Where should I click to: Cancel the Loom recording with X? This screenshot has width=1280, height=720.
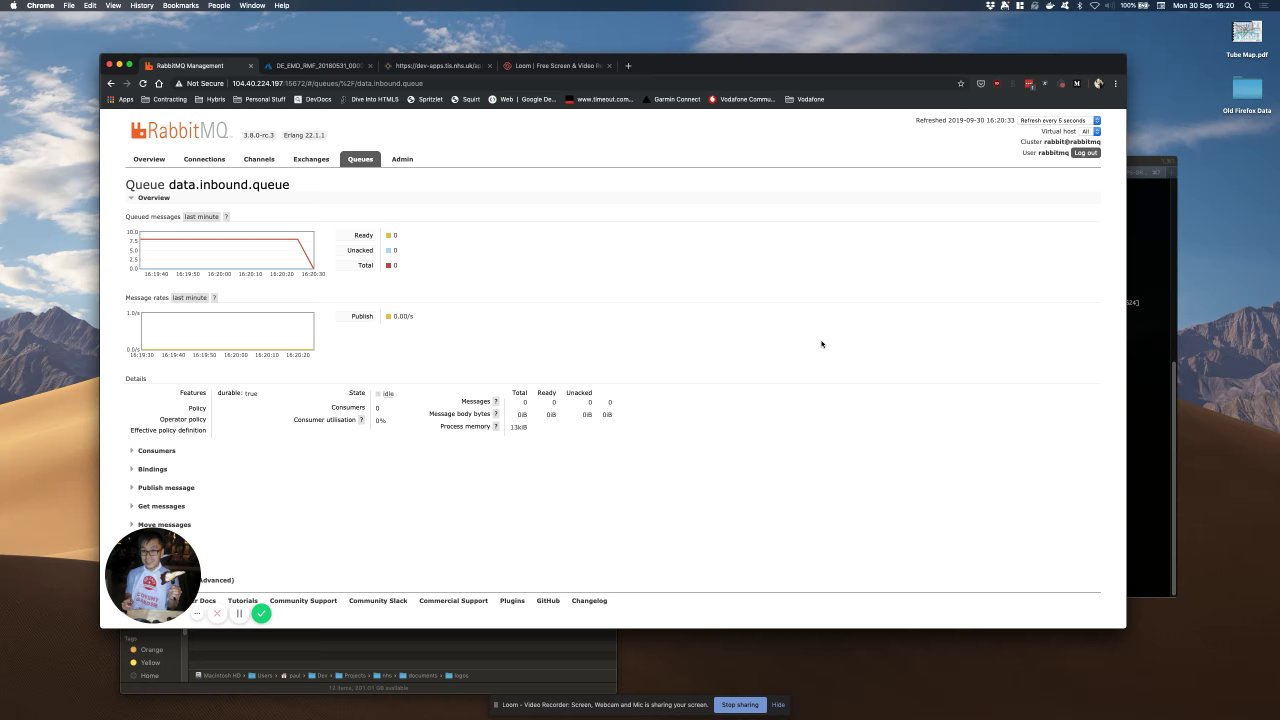coord(216,614)
